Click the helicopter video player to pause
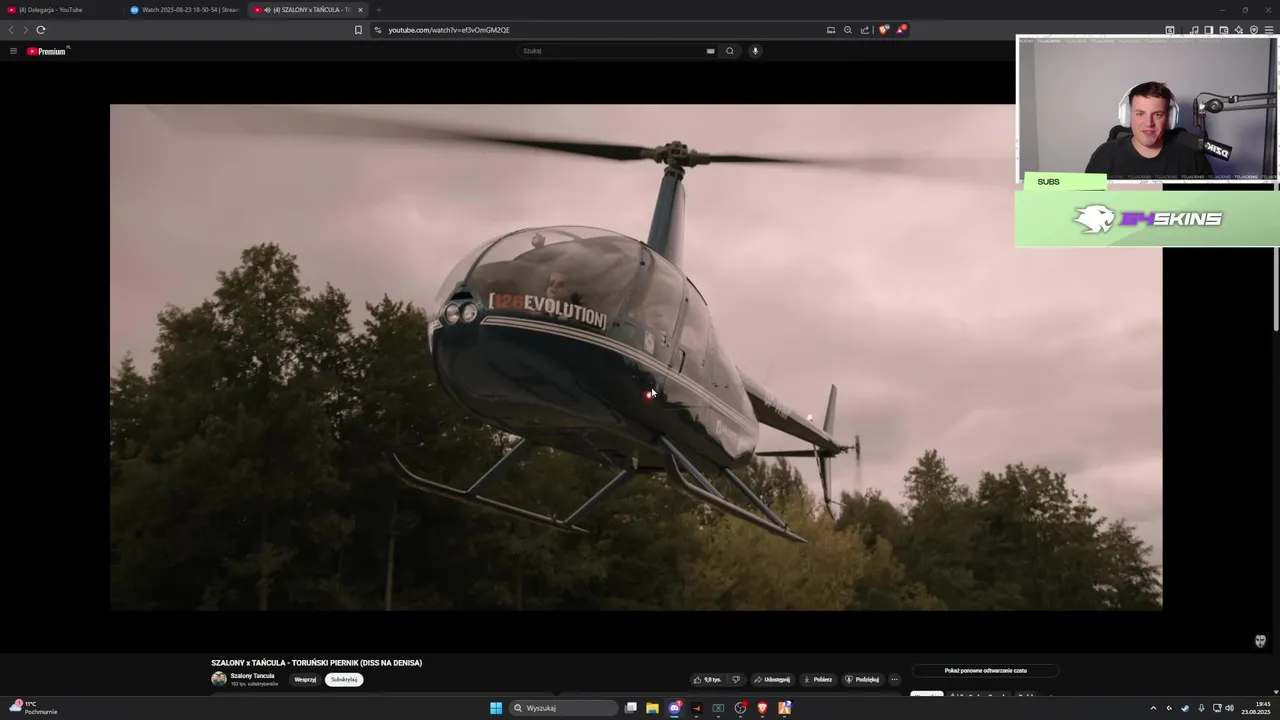1280x720 pixels. (636, 357)
